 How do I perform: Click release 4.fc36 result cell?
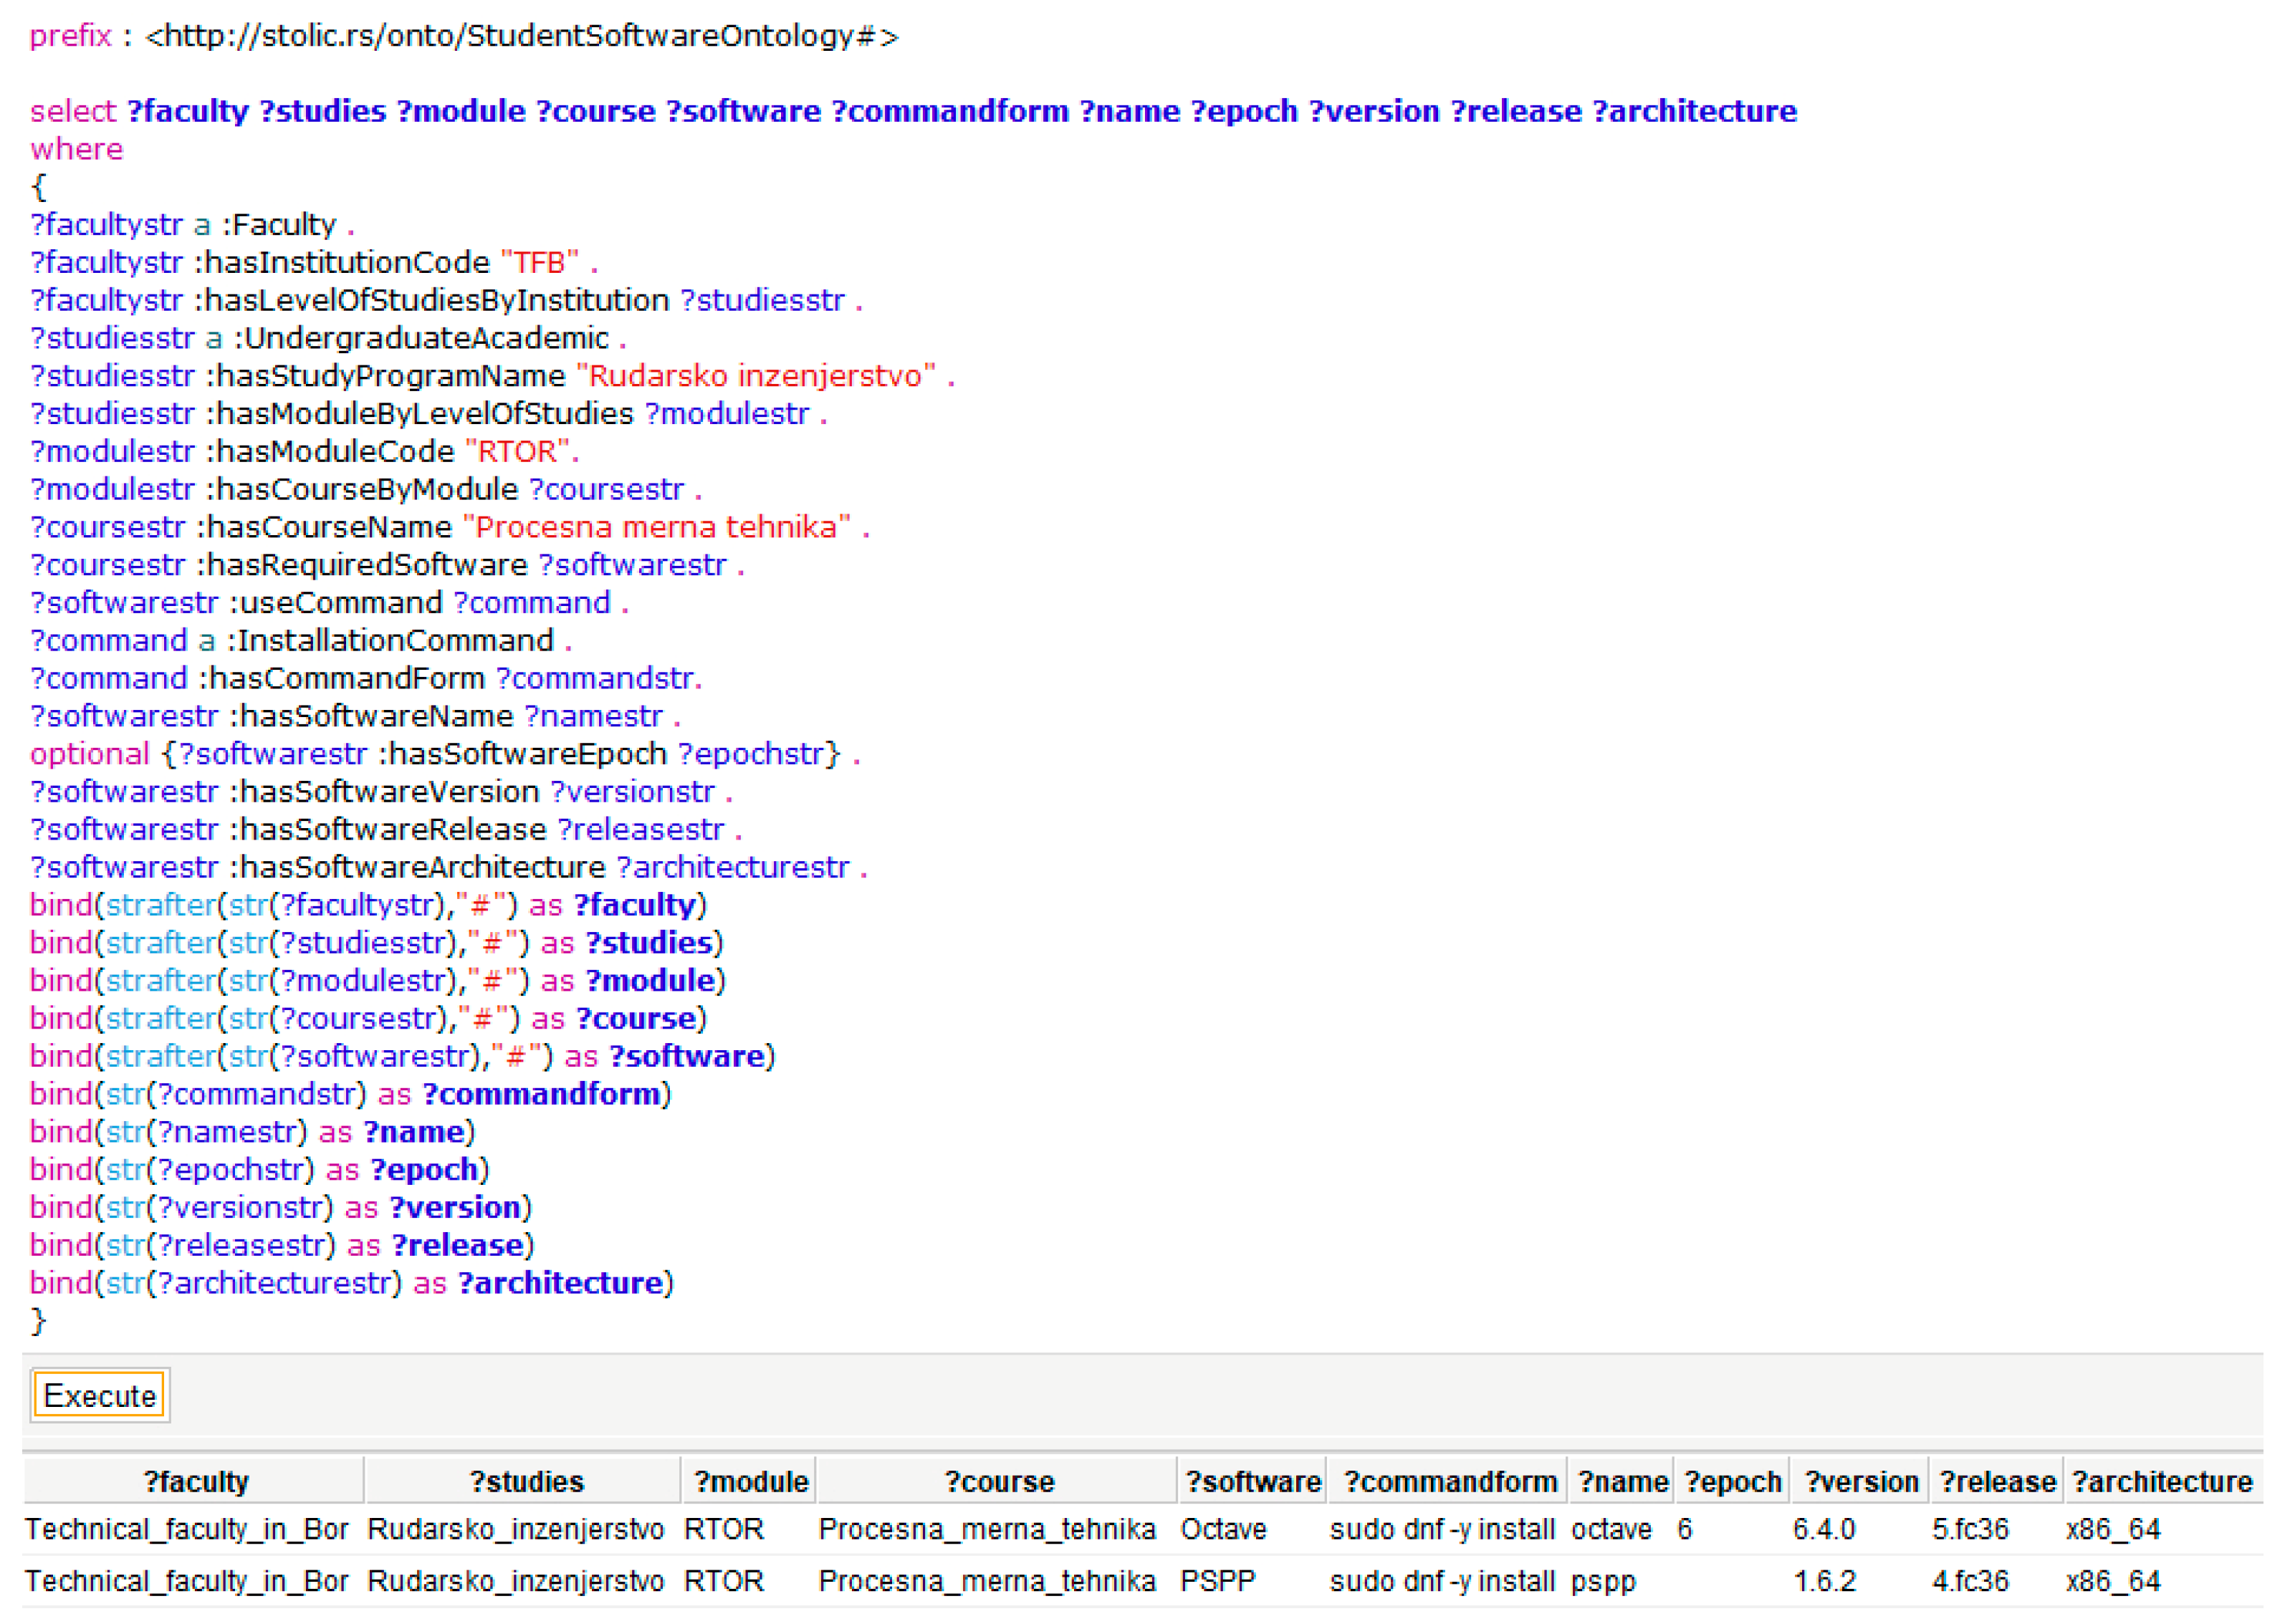[x=1969, y=1581]
